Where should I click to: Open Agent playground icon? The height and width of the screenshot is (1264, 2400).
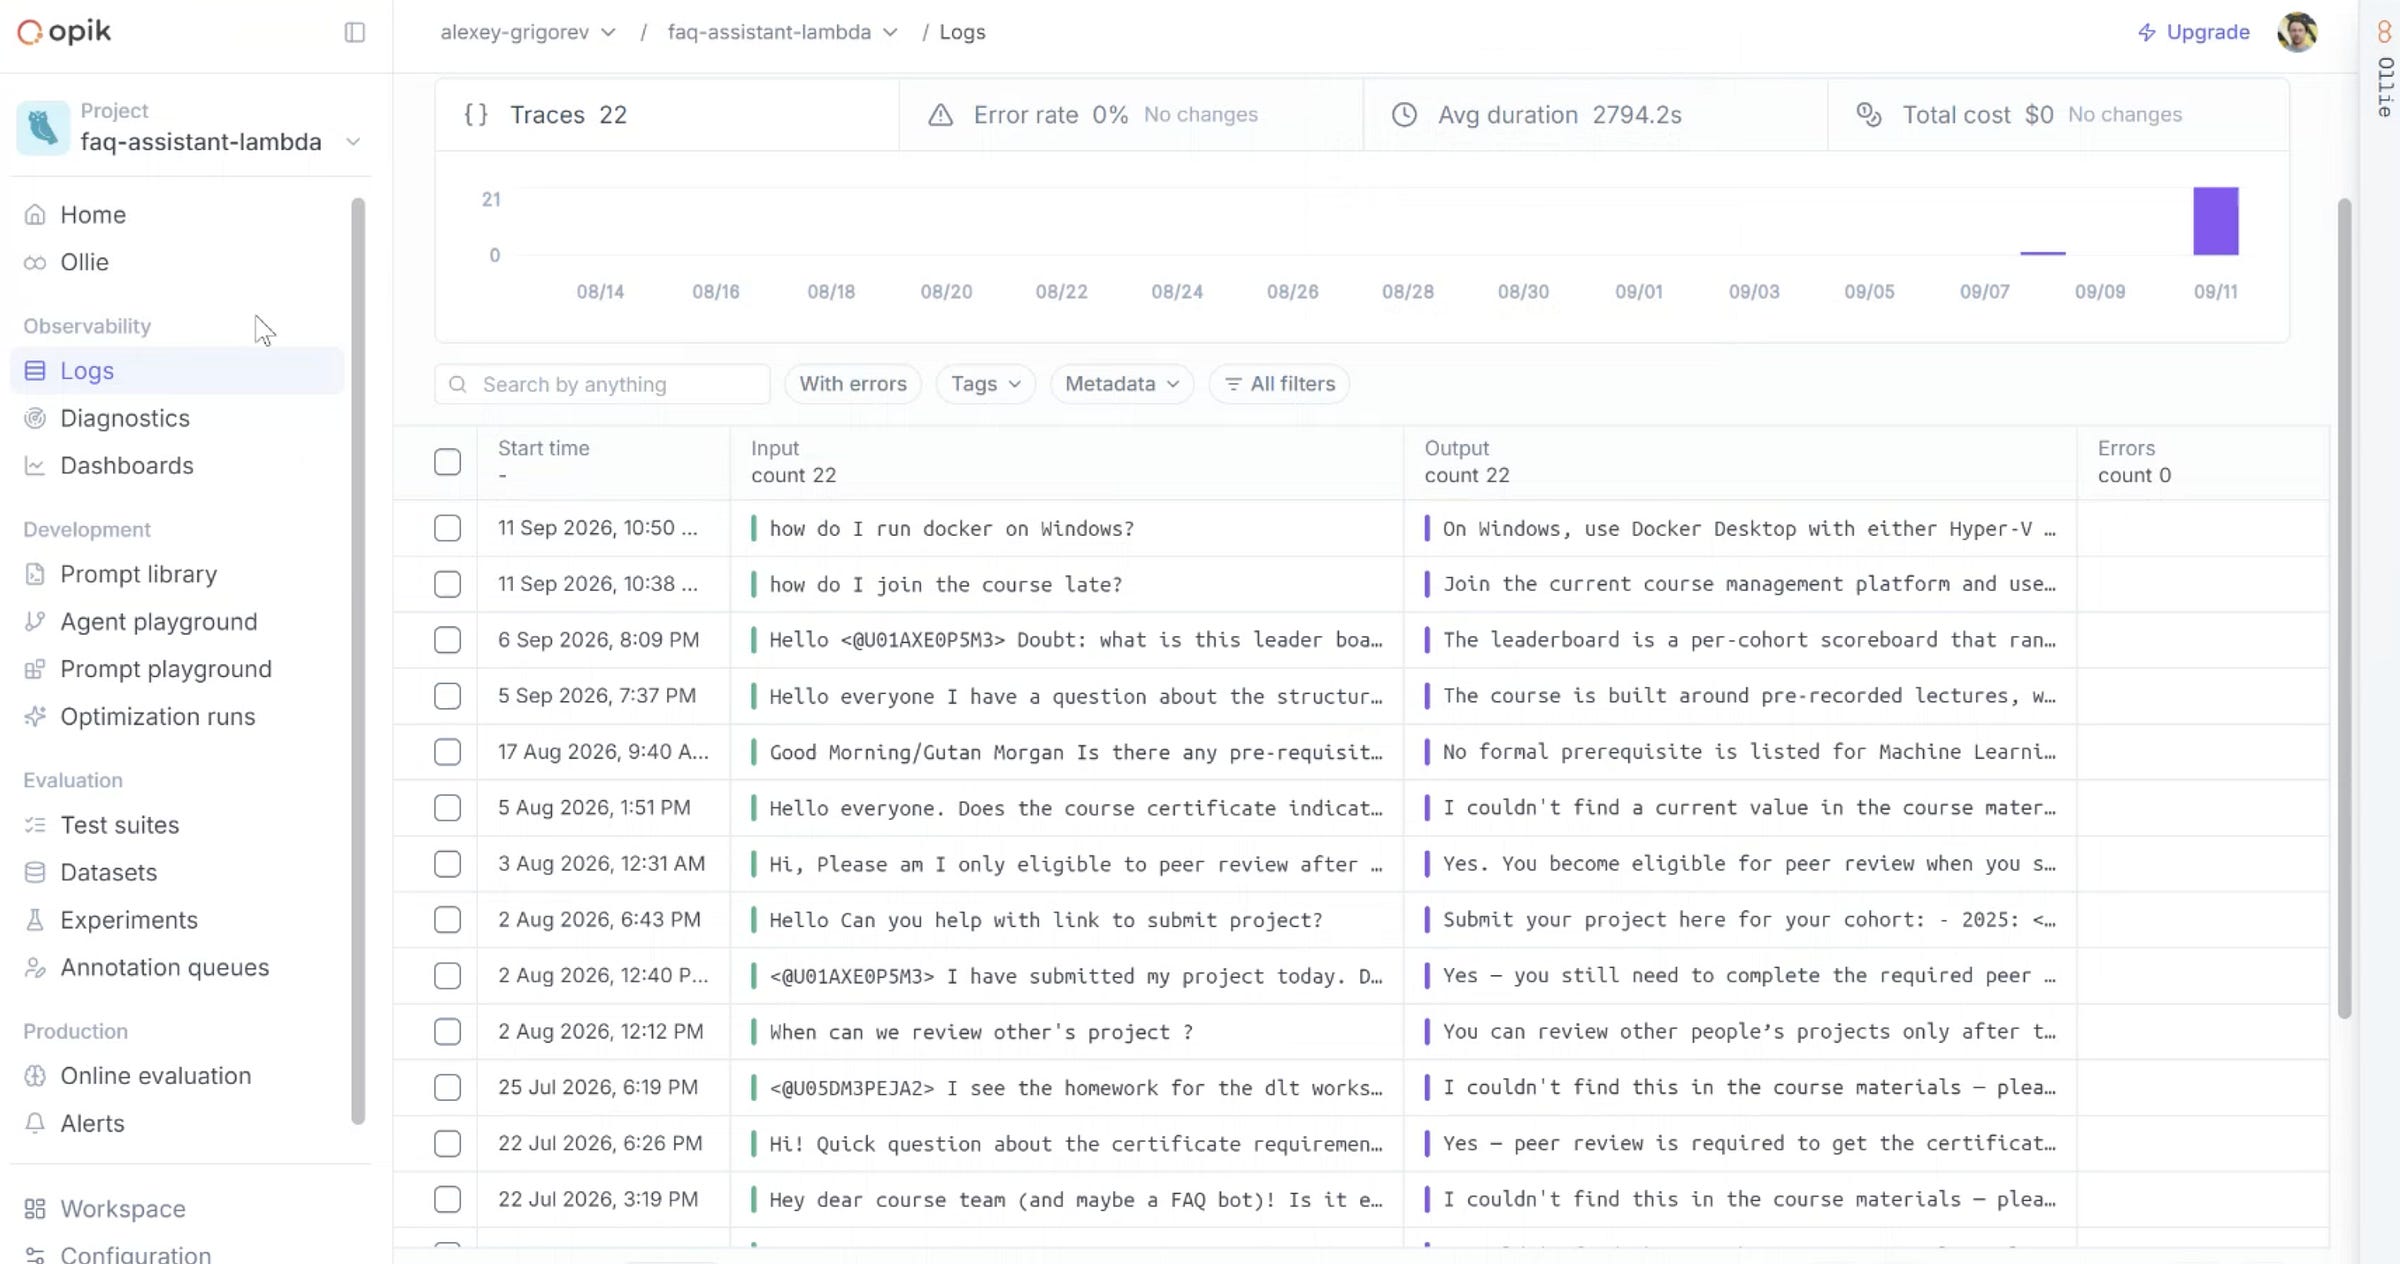[x=35, y=622]
